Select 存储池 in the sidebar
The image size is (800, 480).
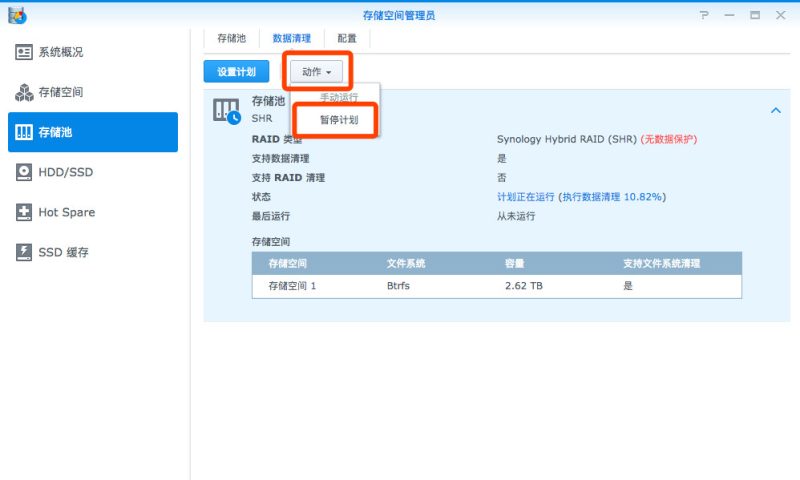click(93, 132)
